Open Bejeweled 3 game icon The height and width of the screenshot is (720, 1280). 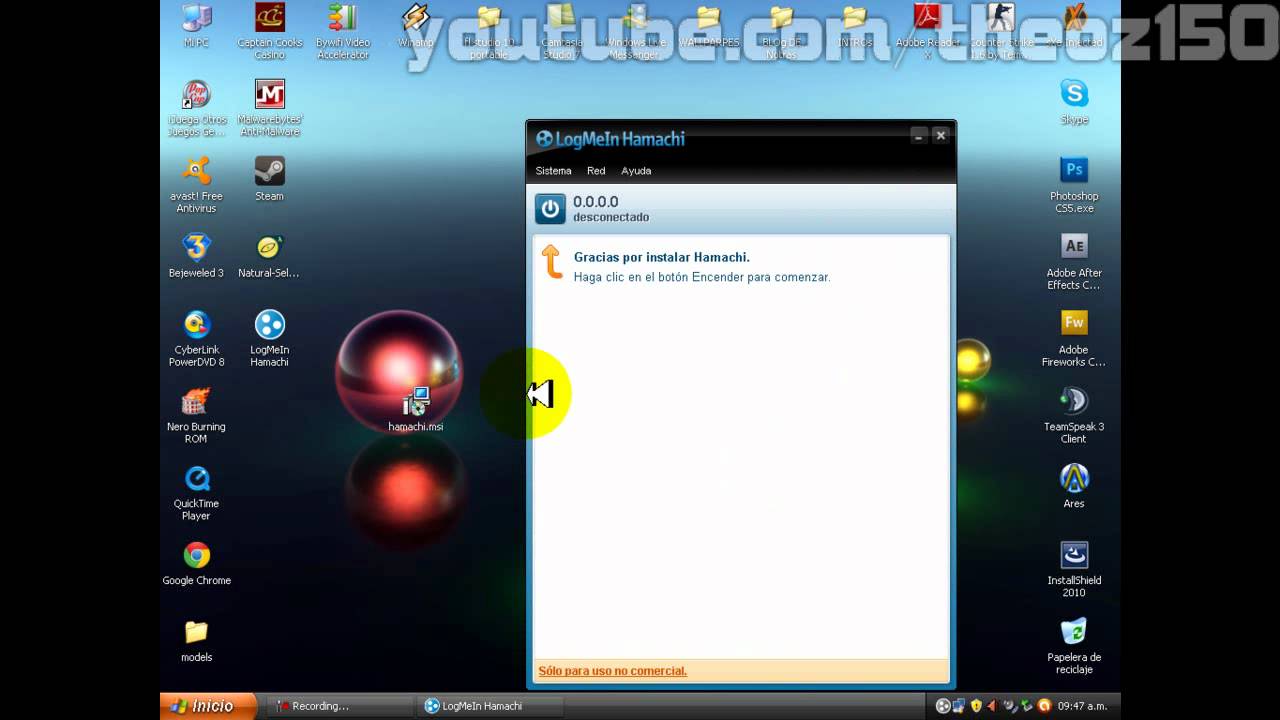coord(196,256)
